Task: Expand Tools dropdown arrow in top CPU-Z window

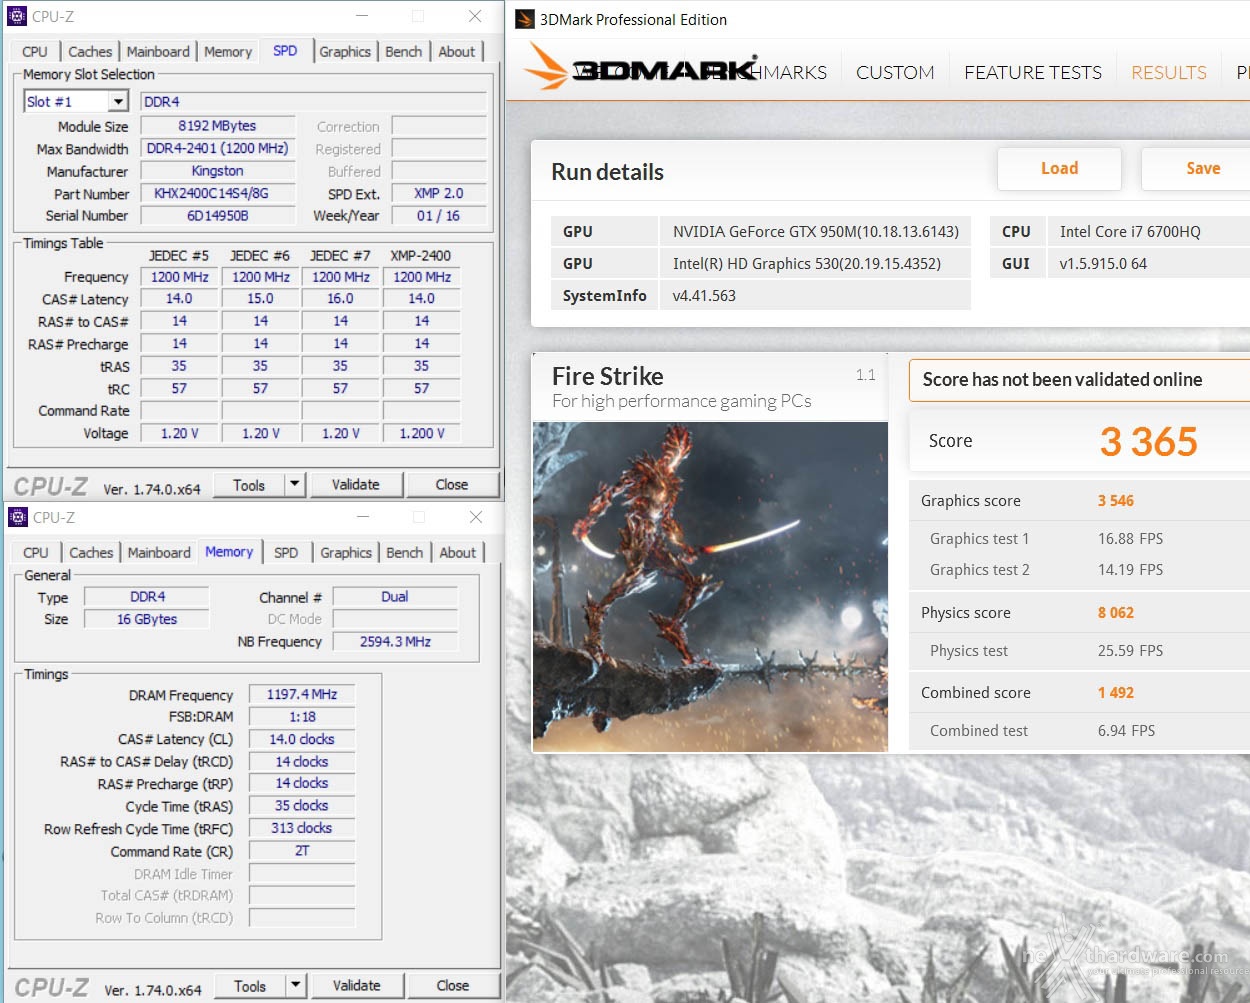Action: 294,484
